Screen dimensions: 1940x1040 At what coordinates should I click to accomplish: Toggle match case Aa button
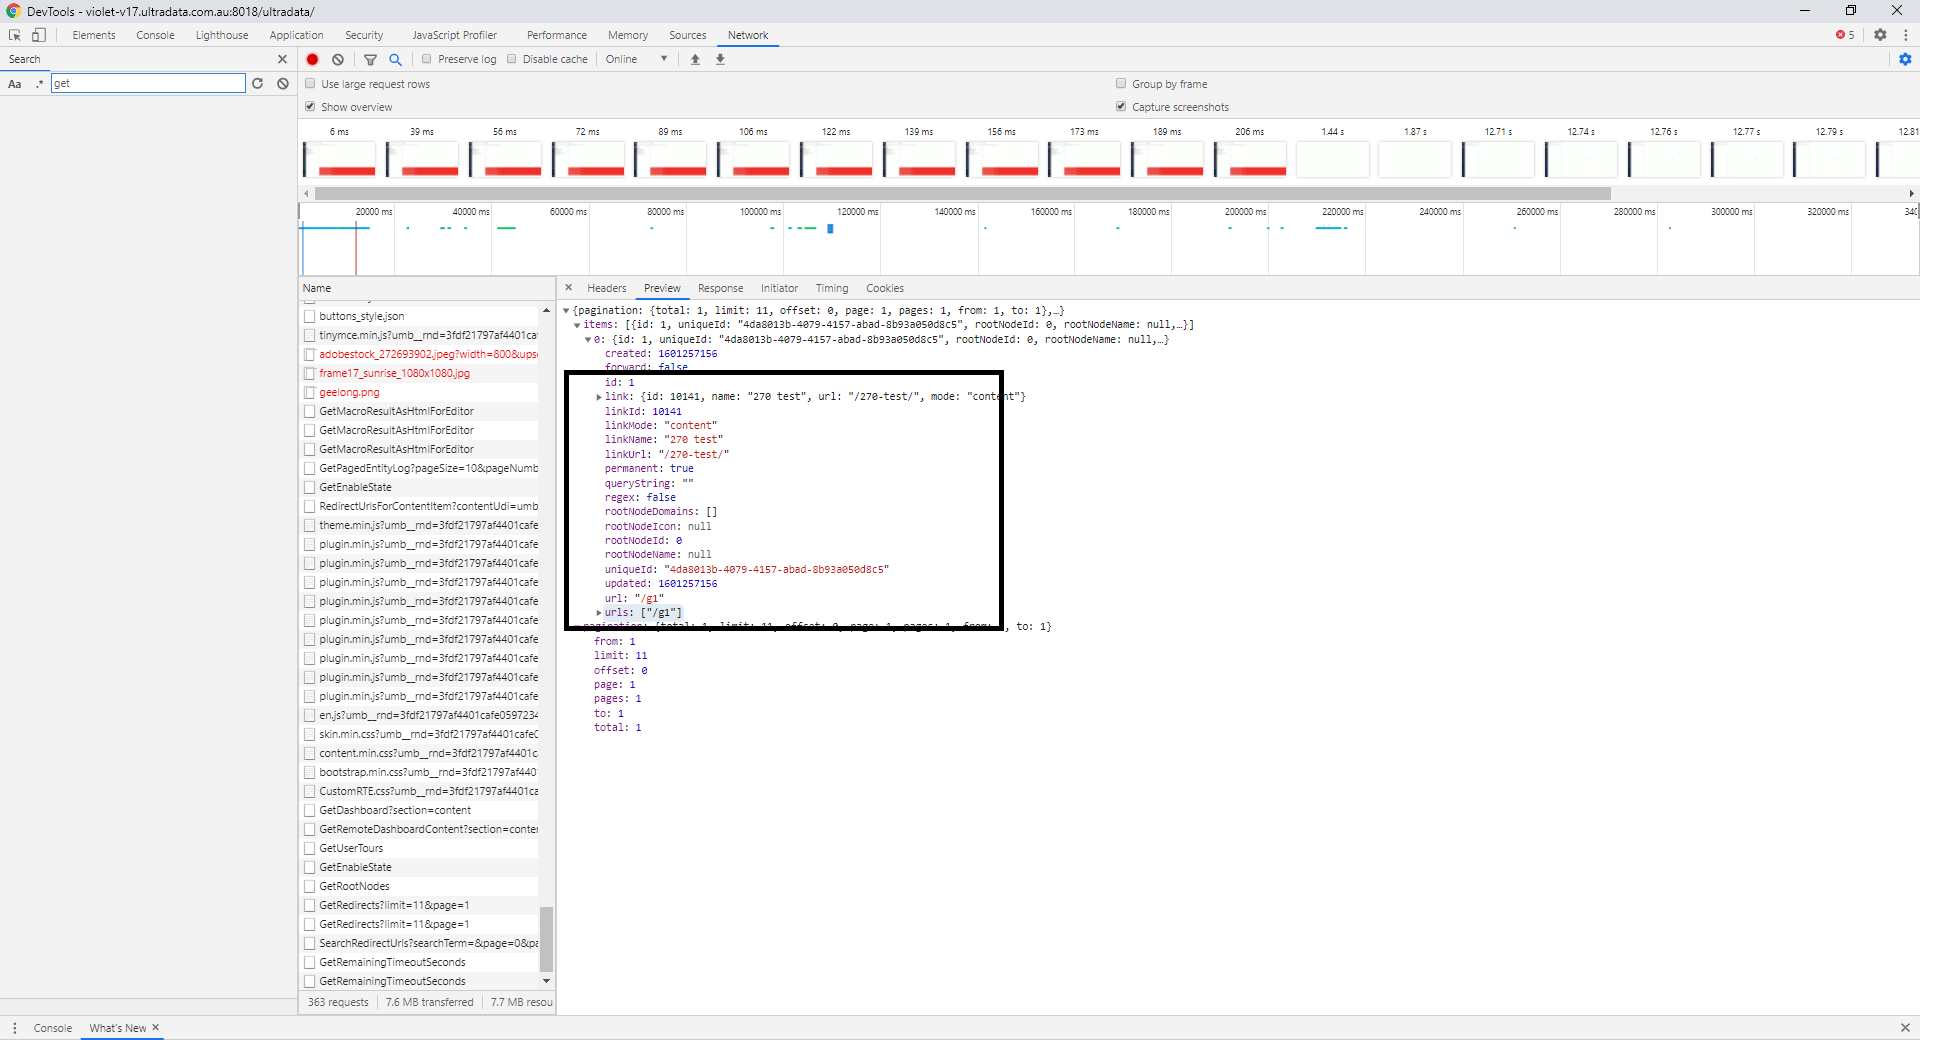15,84
